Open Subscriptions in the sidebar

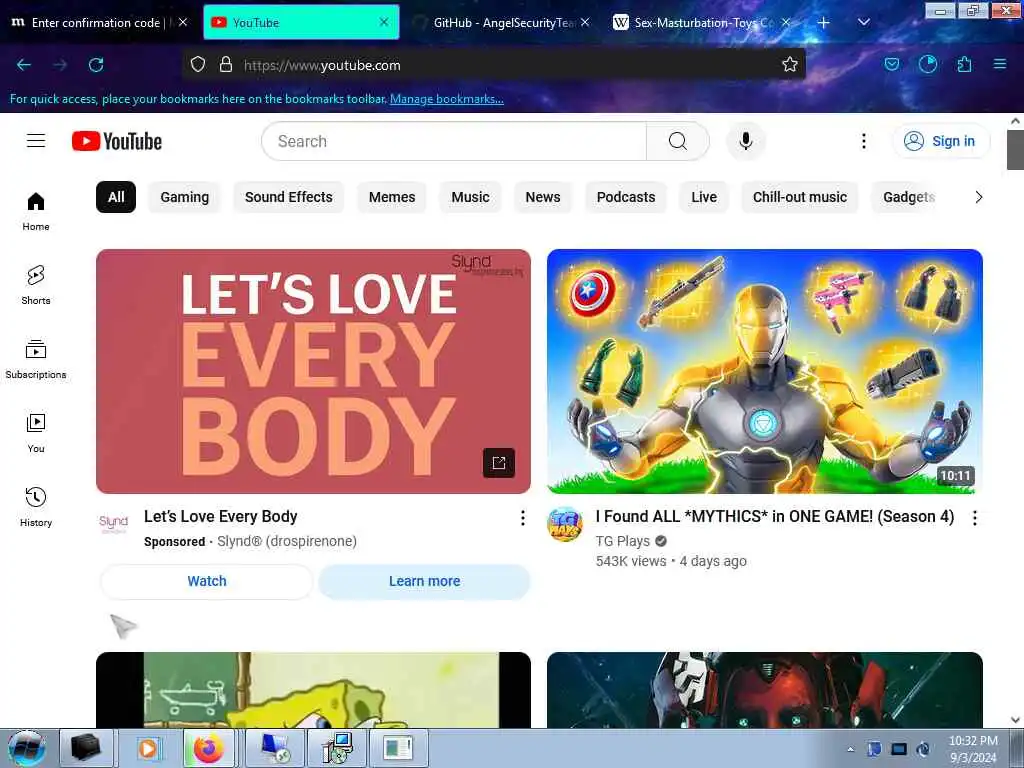(36, 359)
